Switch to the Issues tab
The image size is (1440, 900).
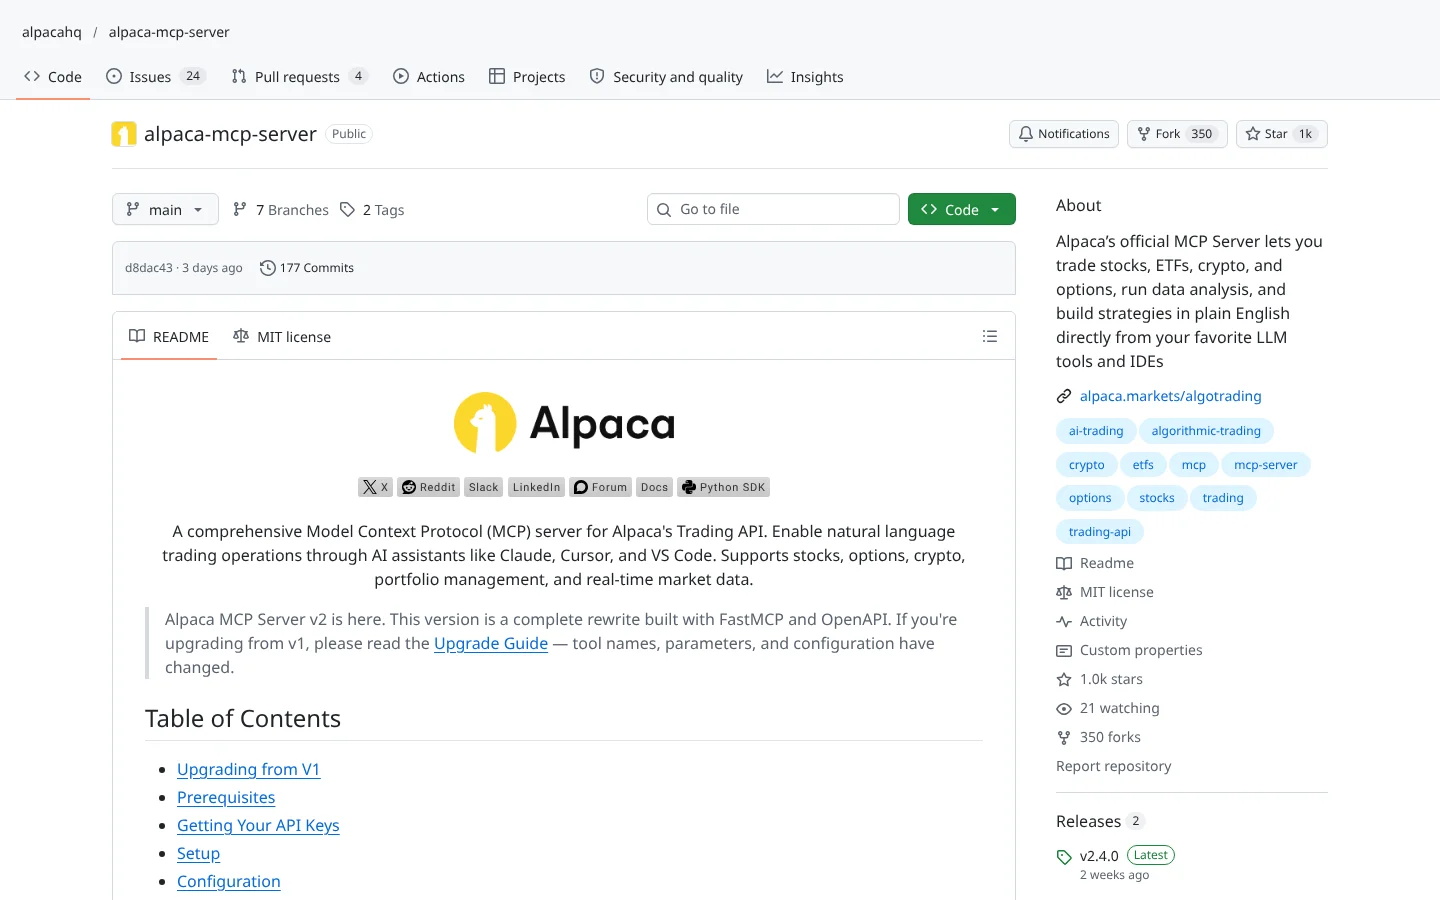156,77
